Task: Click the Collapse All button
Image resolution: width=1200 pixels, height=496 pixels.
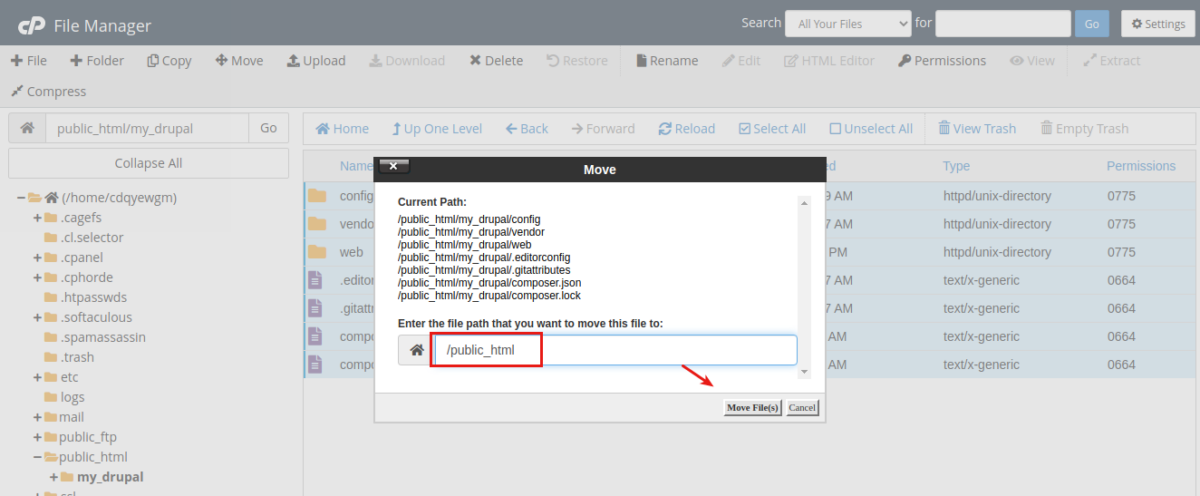Action: pos(148,163)
